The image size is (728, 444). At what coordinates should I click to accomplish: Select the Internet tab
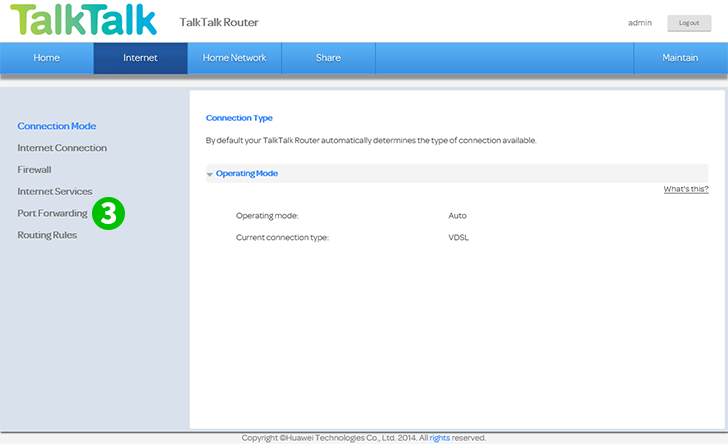coord(140,58)
